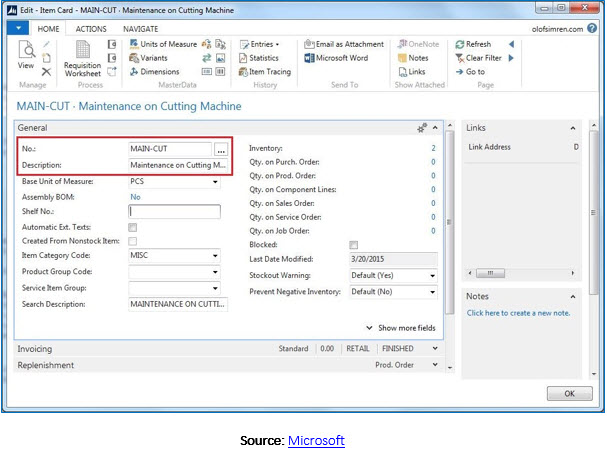Screen dimensions: 607x450
Task: Open Item Tracing
Action: coord(265,72)
